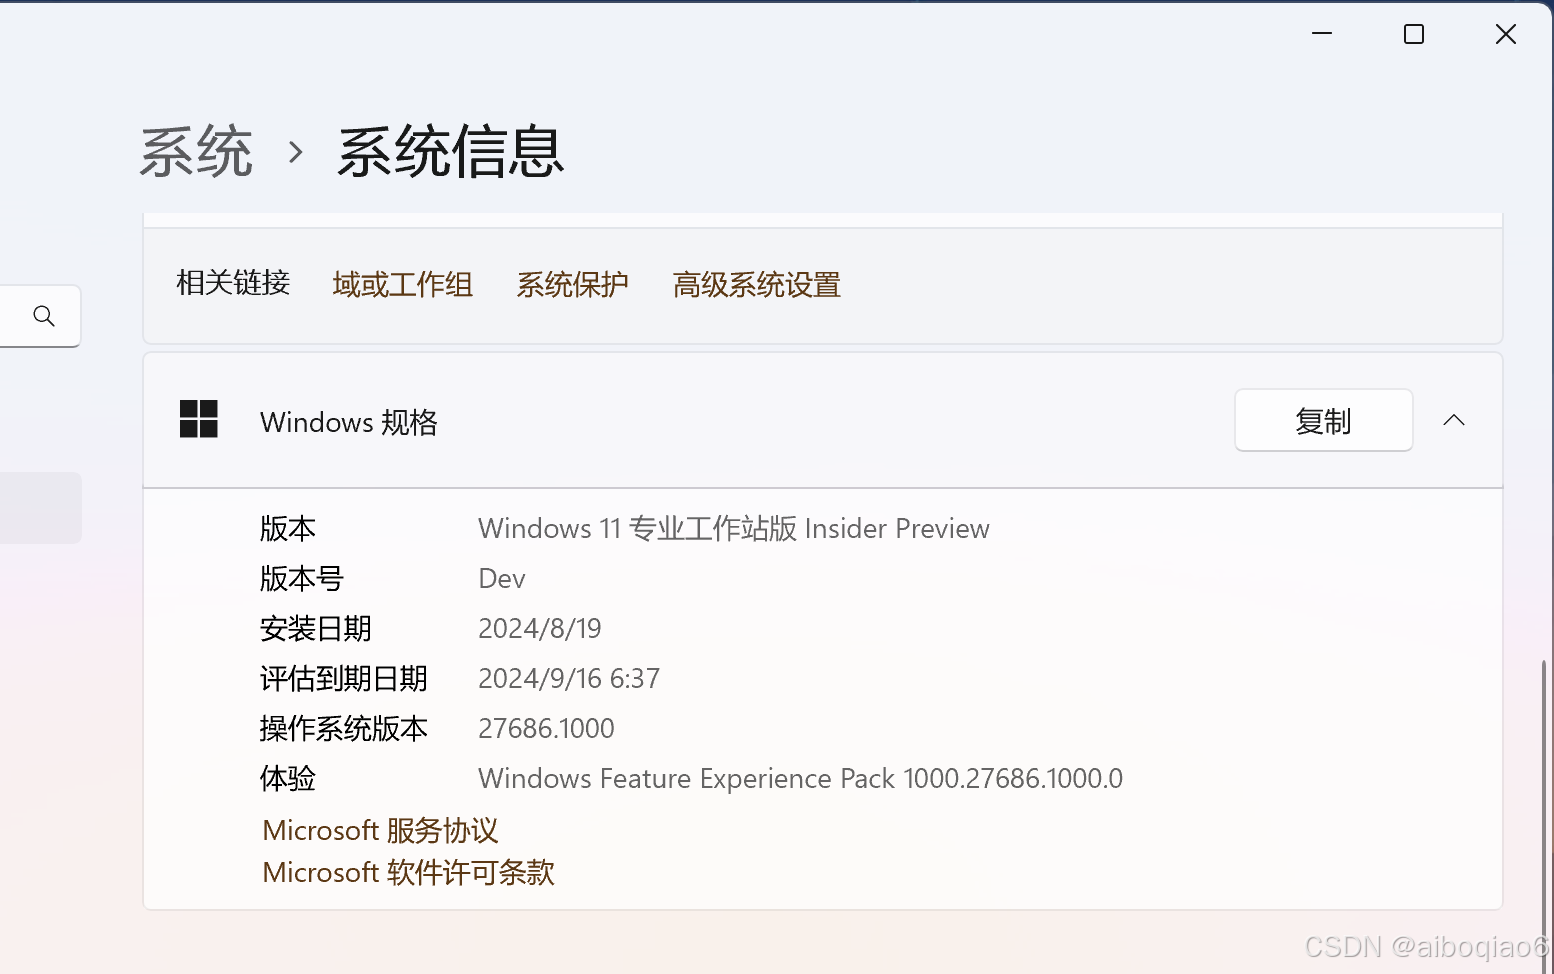Click the 体验 label
This screenshot has width=1554, height=974.
288,778
